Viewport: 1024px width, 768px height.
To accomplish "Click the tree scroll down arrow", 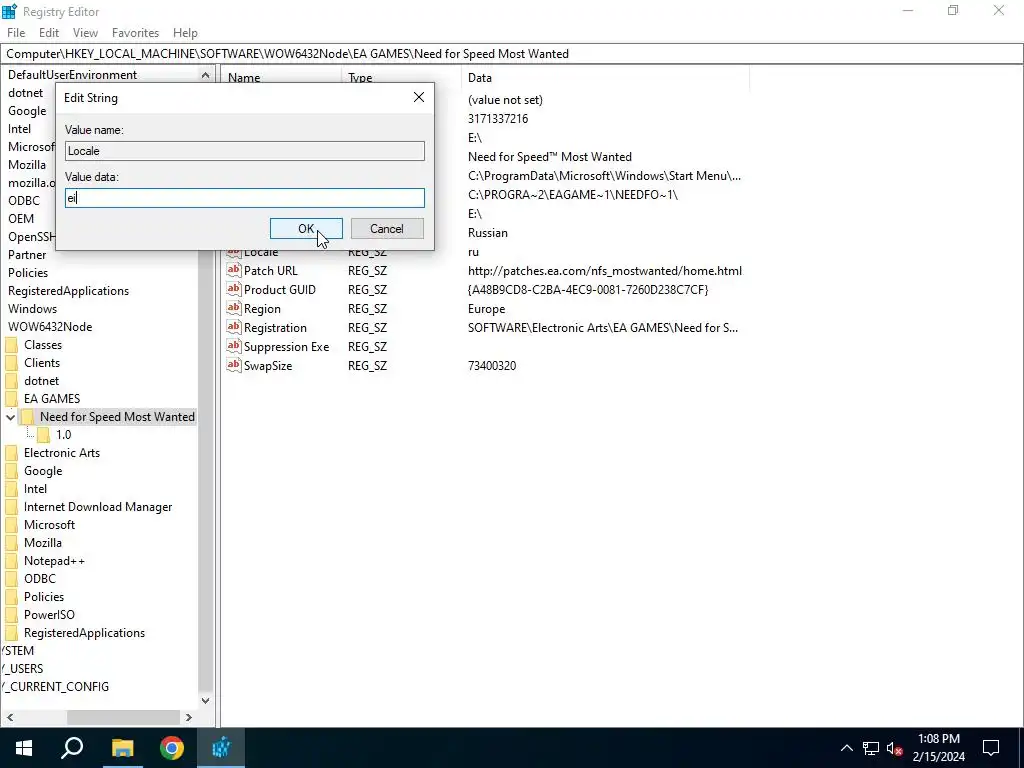I will coord(205,701).
